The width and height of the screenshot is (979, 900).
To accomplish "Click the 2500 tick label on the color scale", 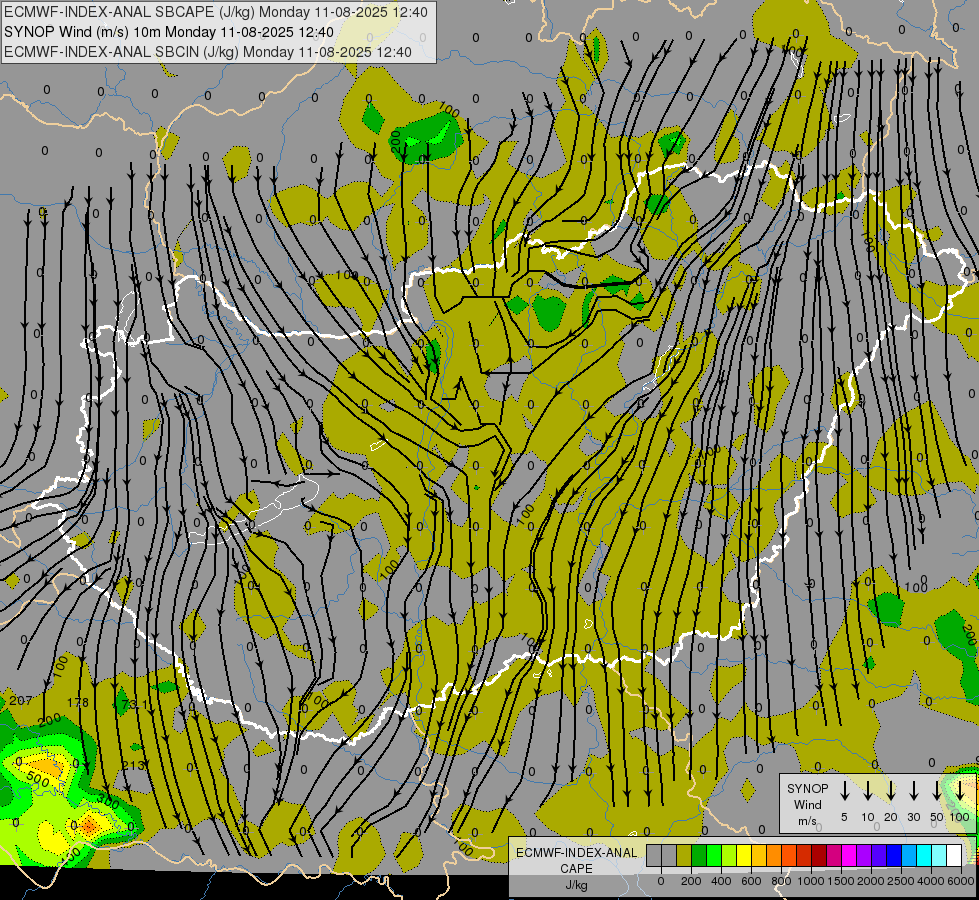I will [x=901, y=881].
